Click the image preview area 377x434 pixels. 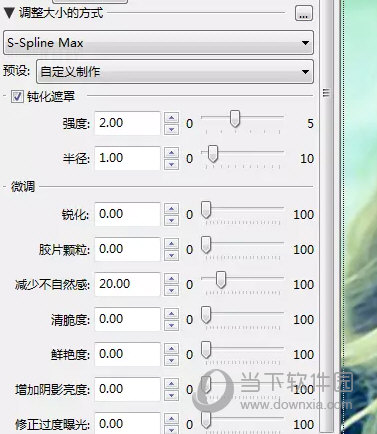(x=360, y=217)
